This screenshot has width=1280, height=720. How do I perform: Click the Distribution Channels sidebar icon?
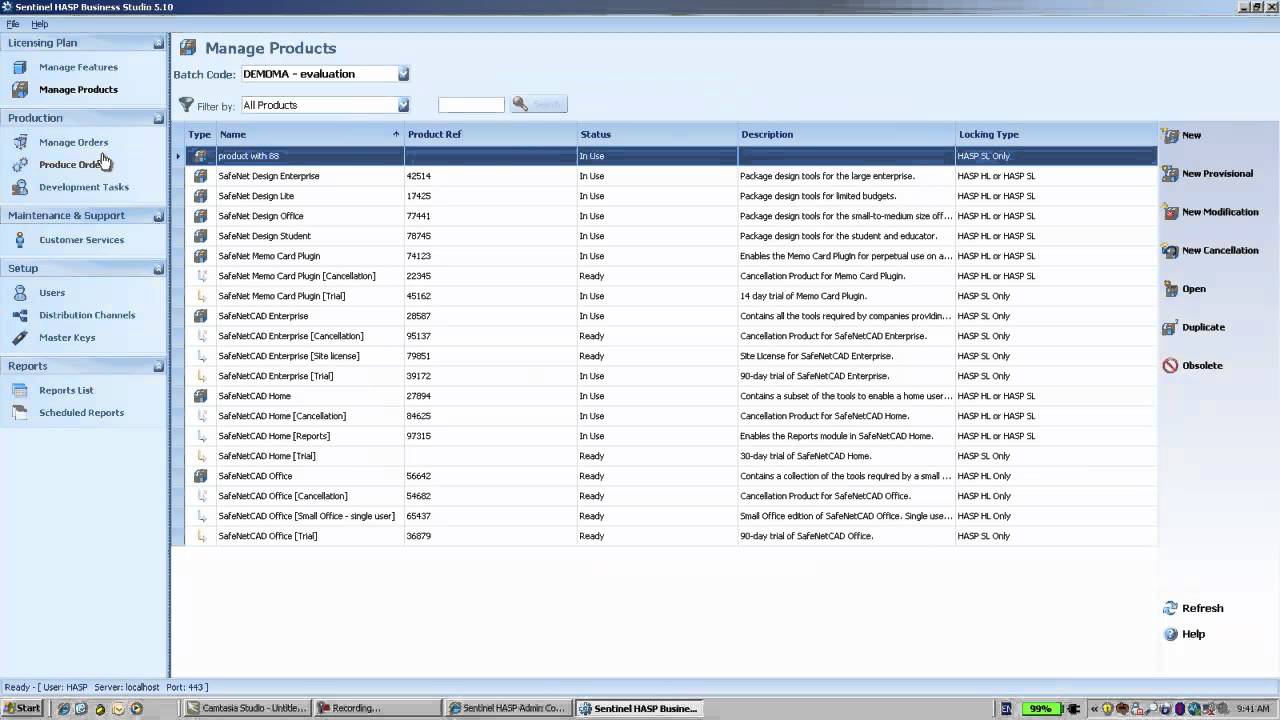[x=20, y=315]
